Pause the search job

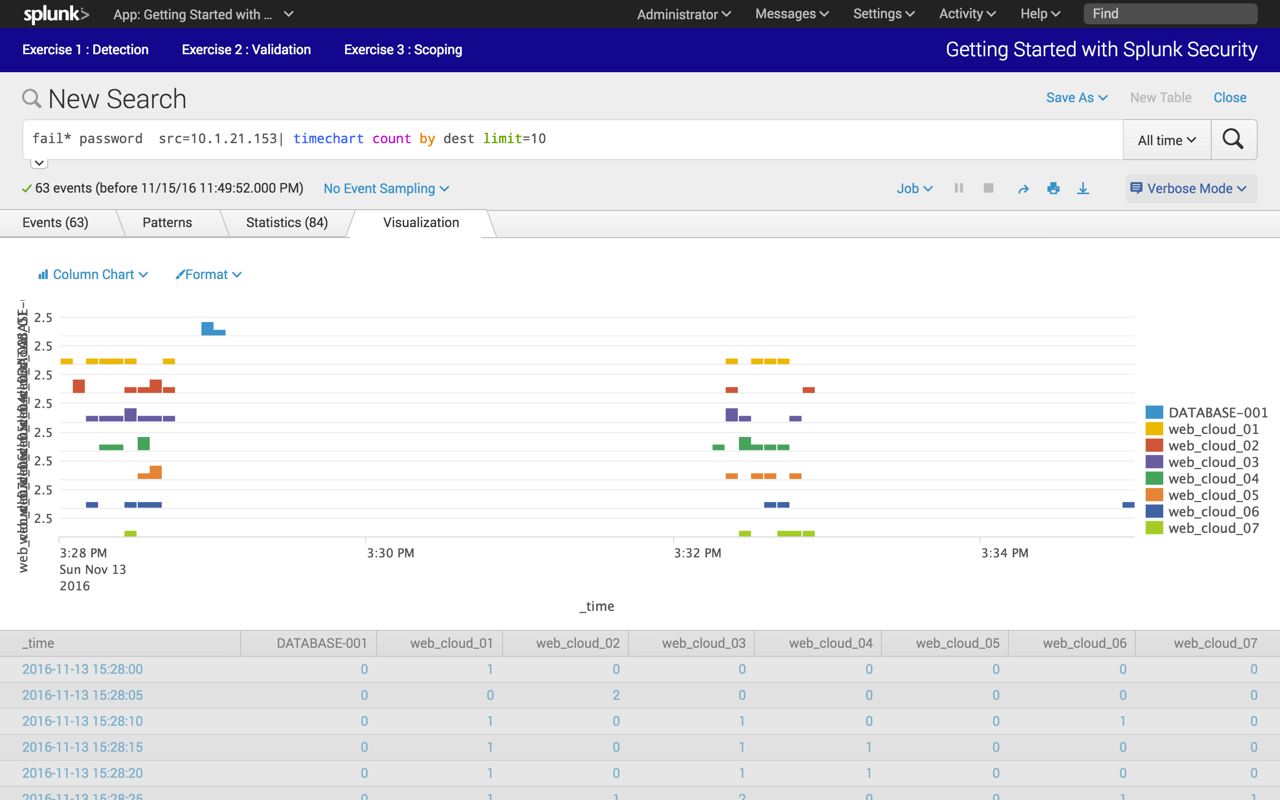point(959,188)
